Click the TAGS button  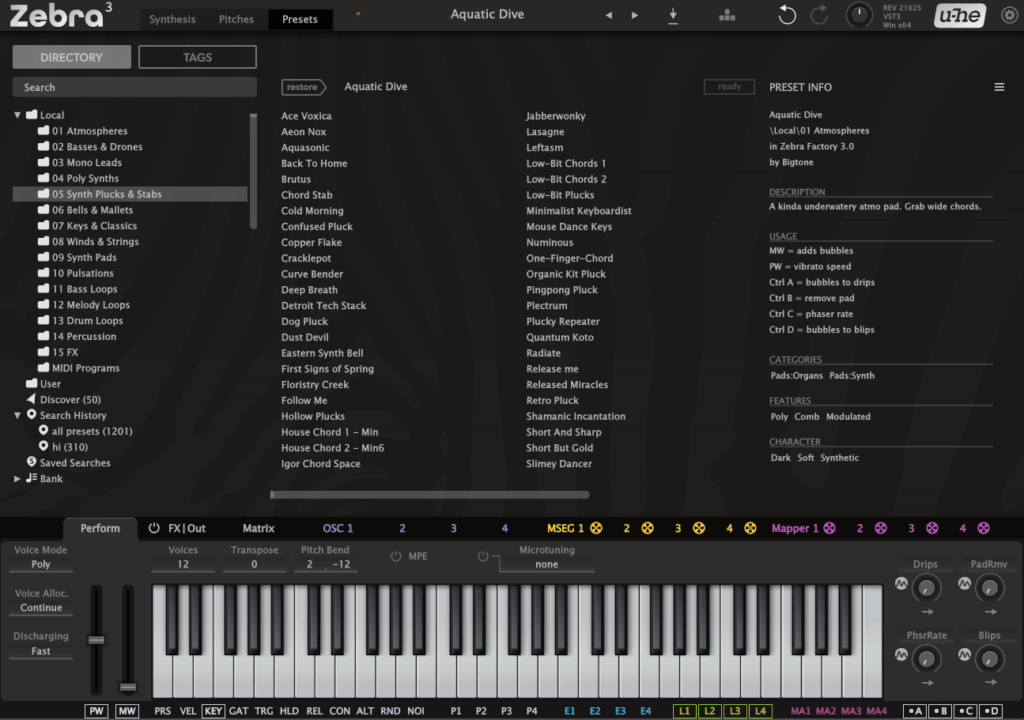[197, 57]
